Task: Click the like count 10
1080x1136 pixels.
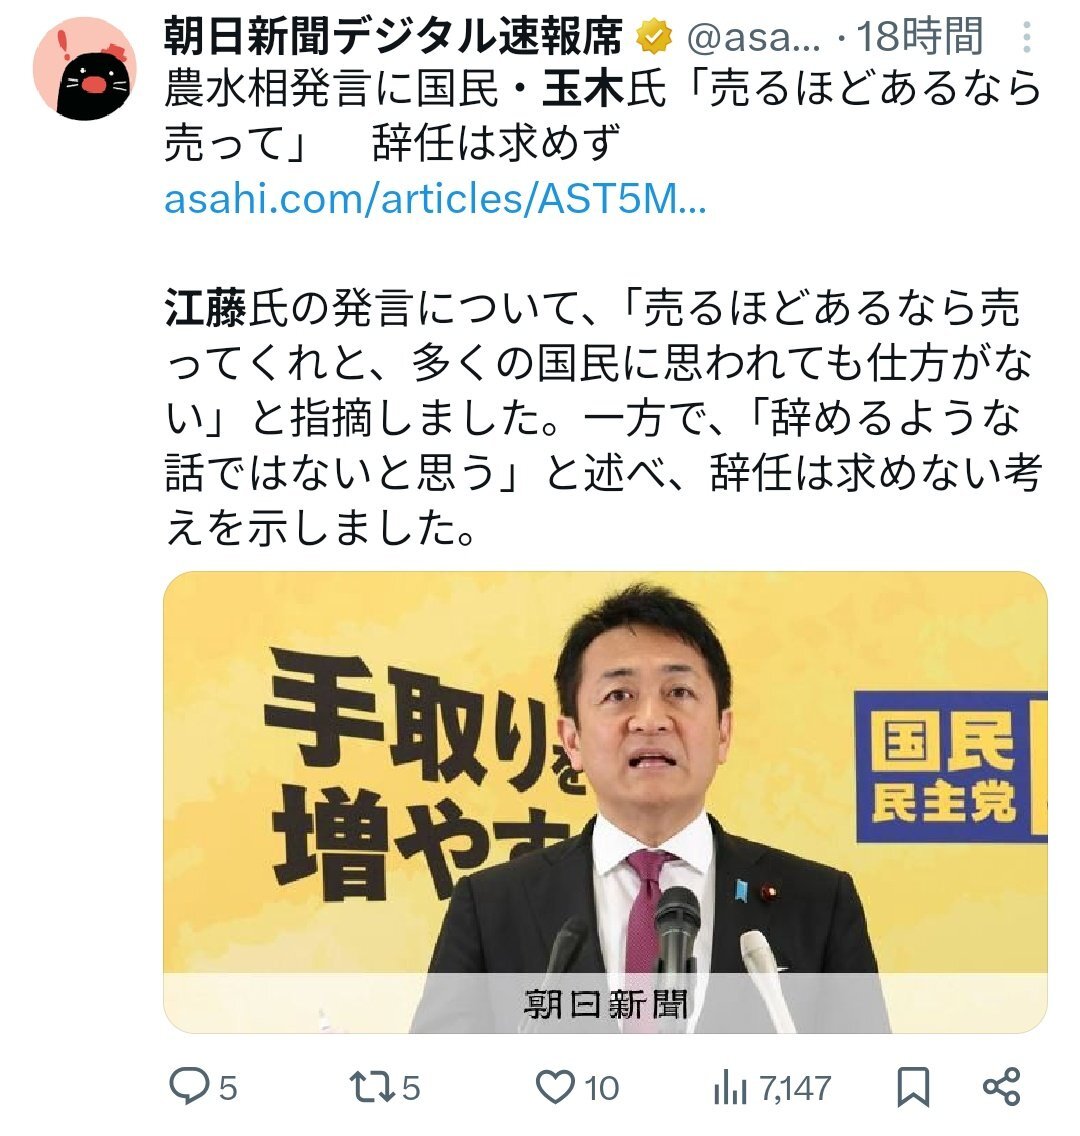Action: [601, 1088]
